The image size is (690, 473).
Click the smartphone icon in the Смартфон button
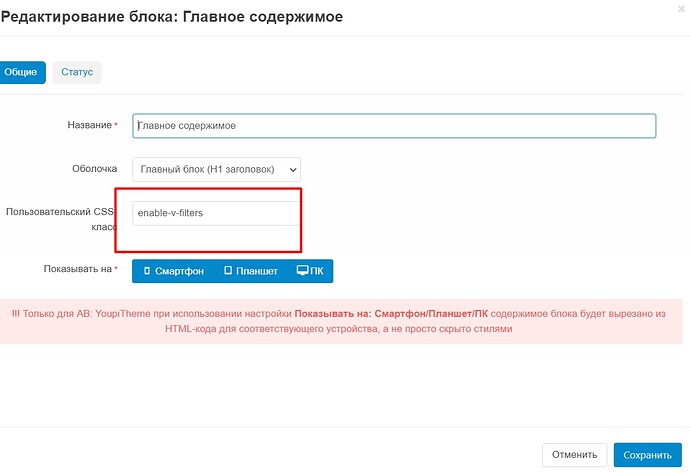tap(147, 271)
